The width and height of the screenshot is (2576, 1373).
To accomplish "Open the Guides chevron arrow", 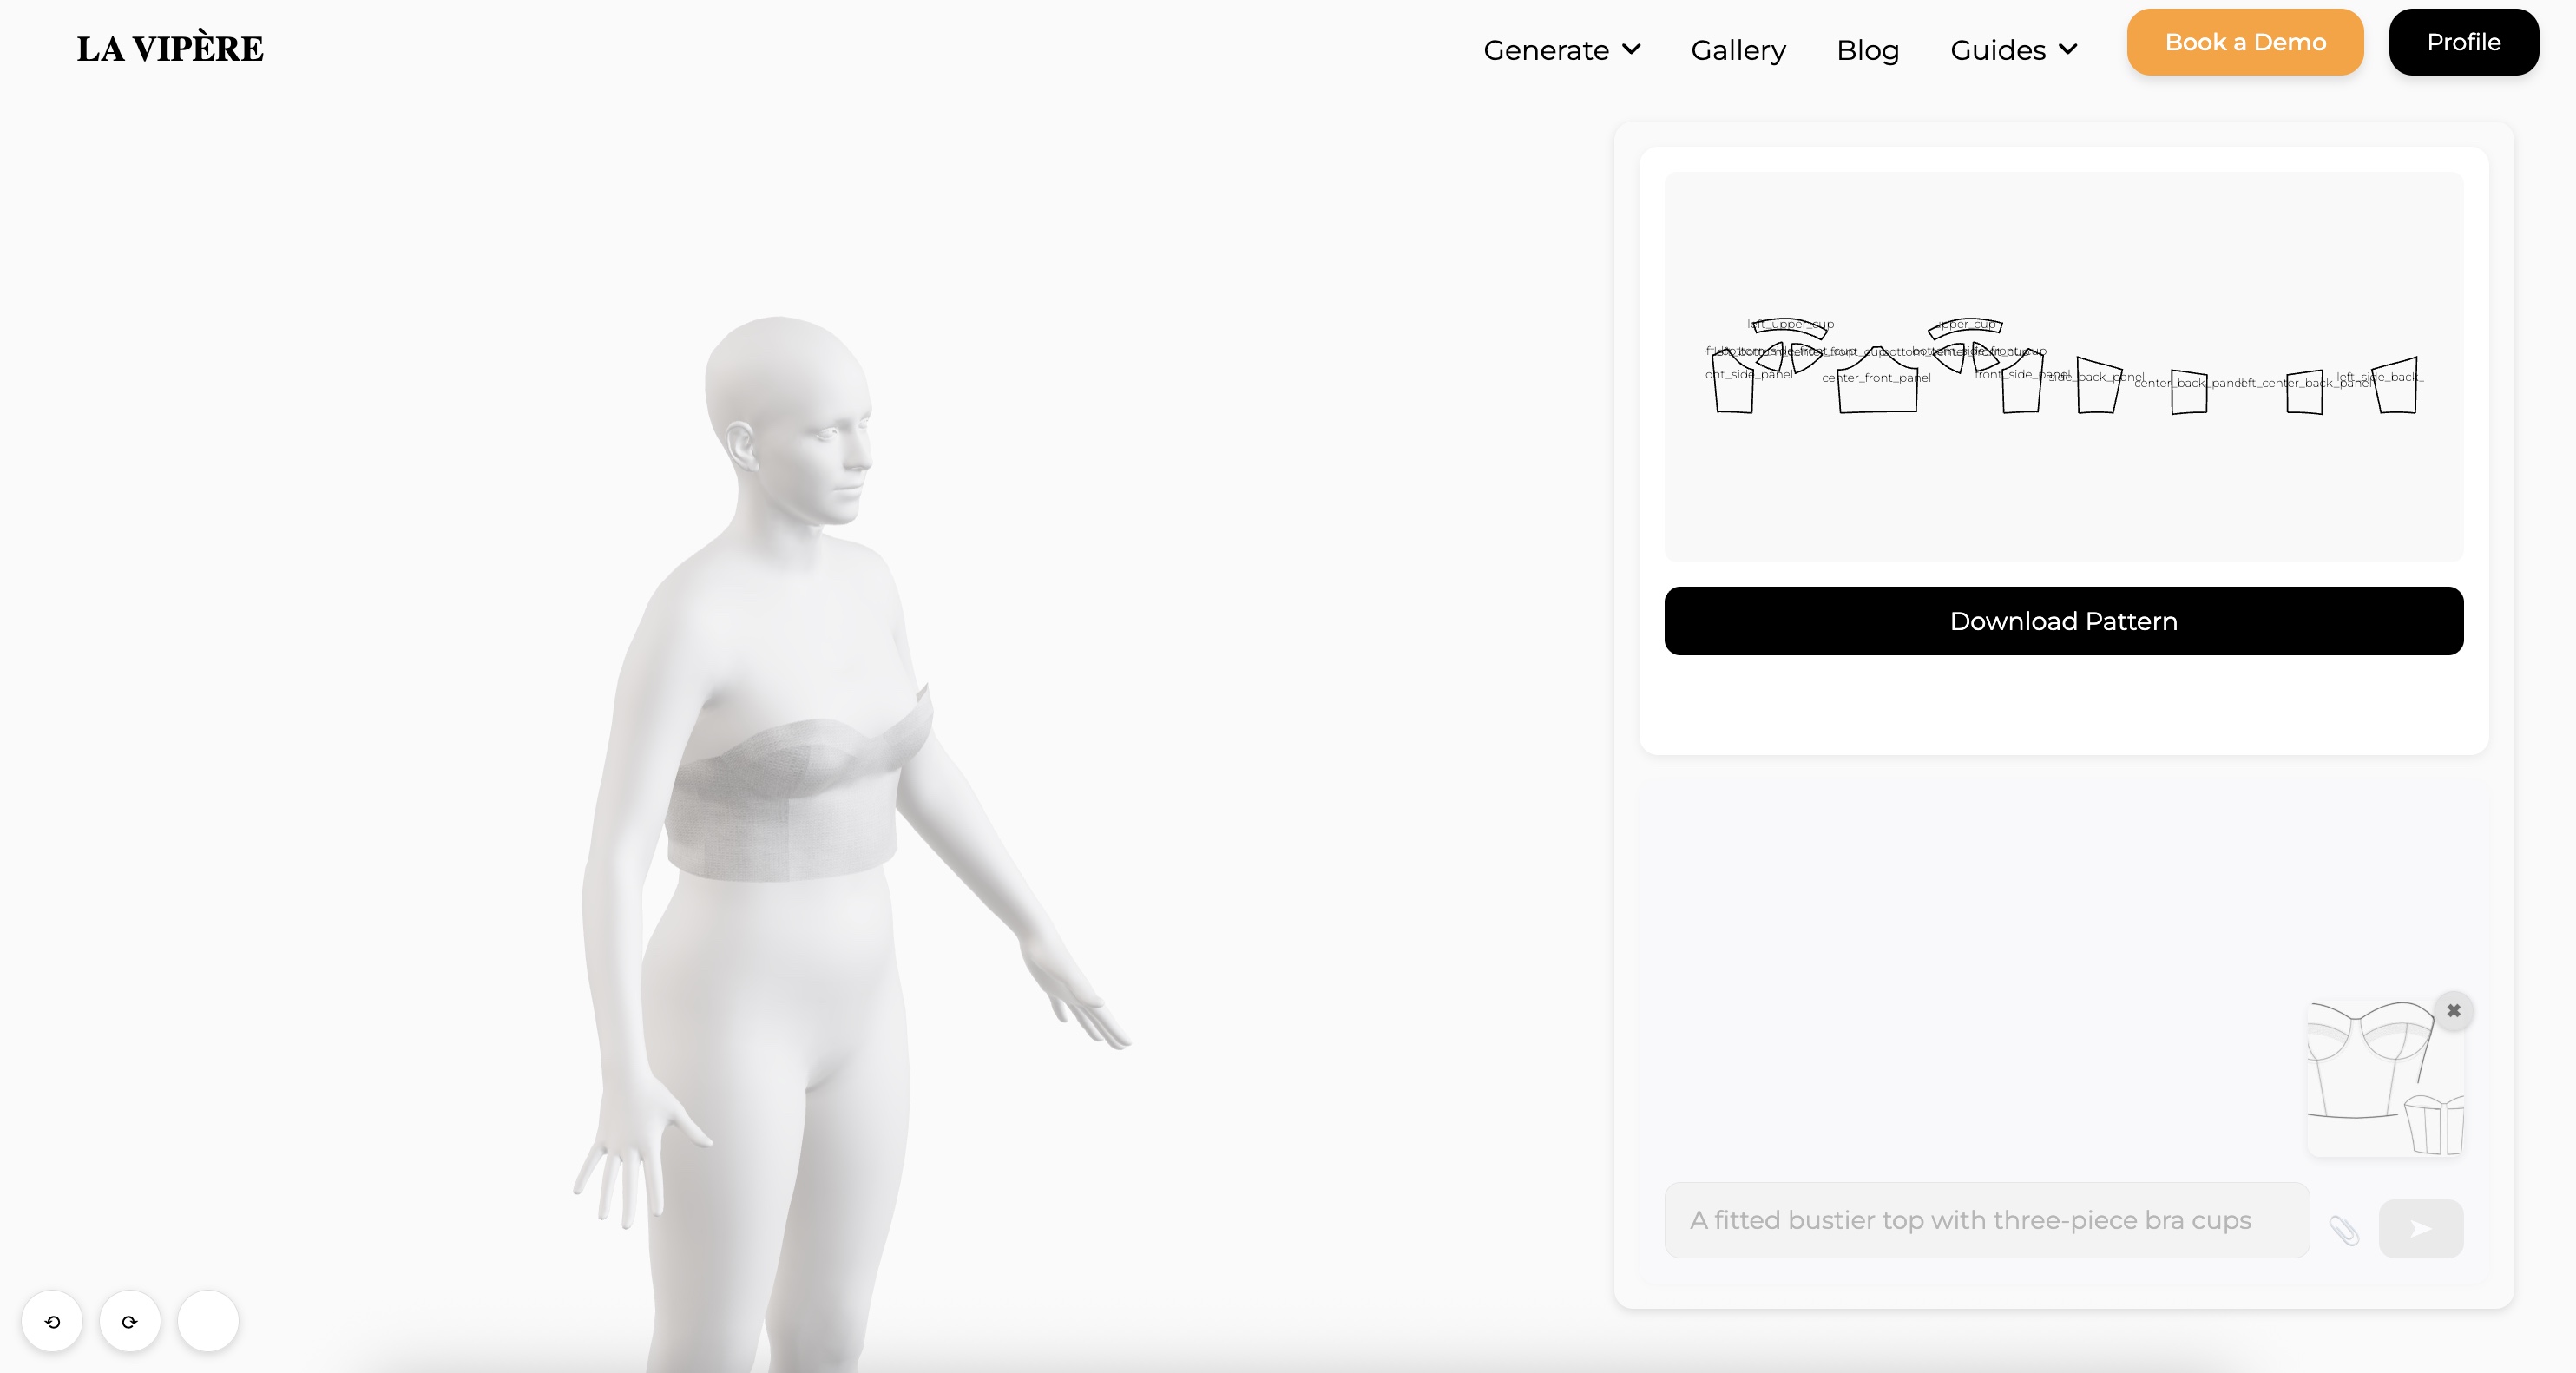I will (x=2067, y=49).
